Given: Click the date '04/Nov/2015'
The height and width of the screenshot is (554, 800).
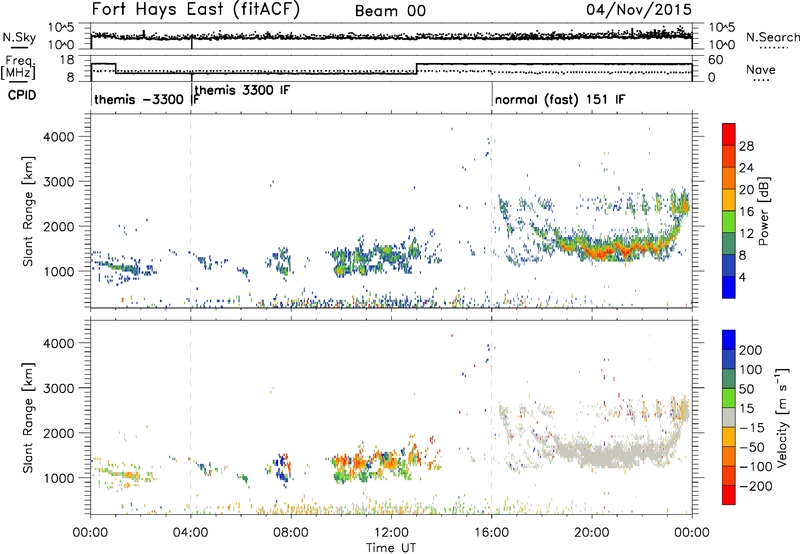Looking at the screenshot, I should [x=639, y=10].
